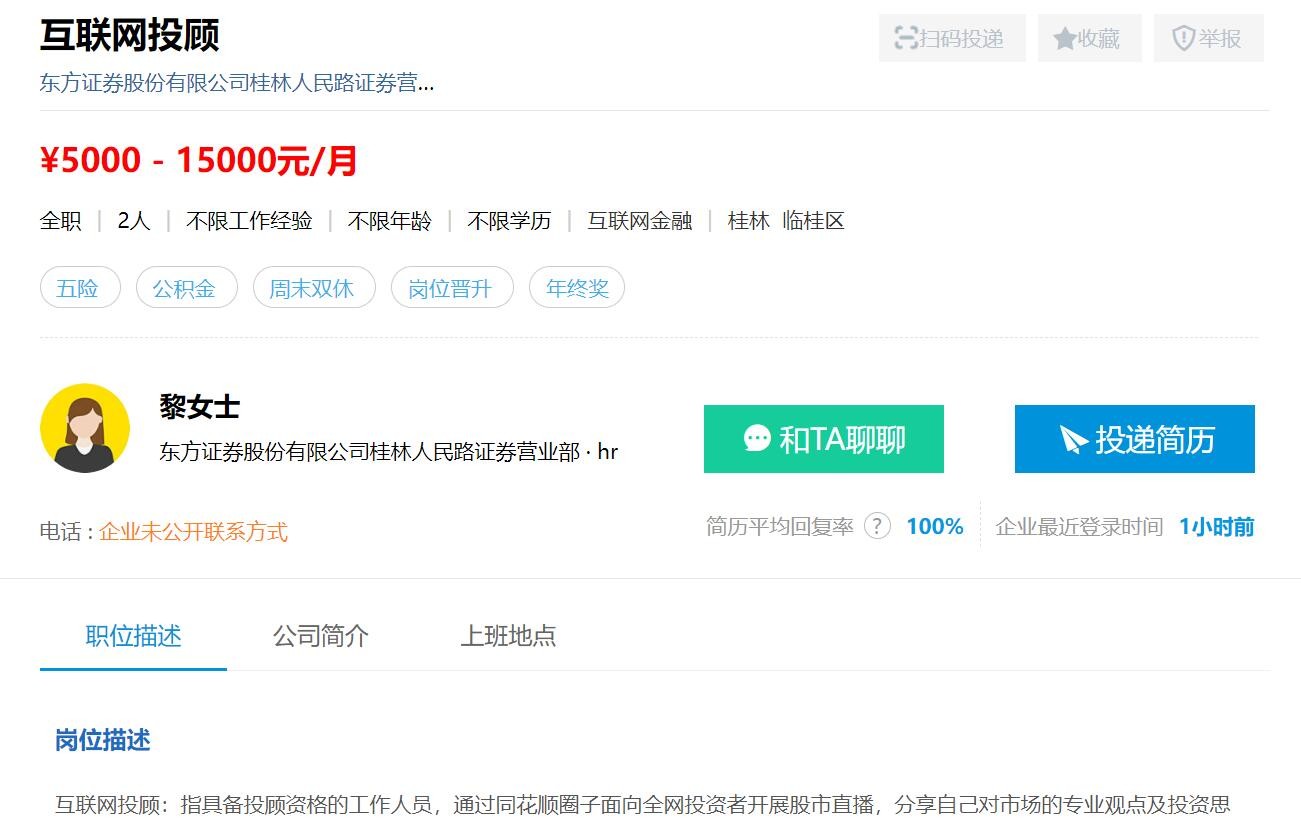Click the 2人 headcount text
1301x828 pixels.
134,221
